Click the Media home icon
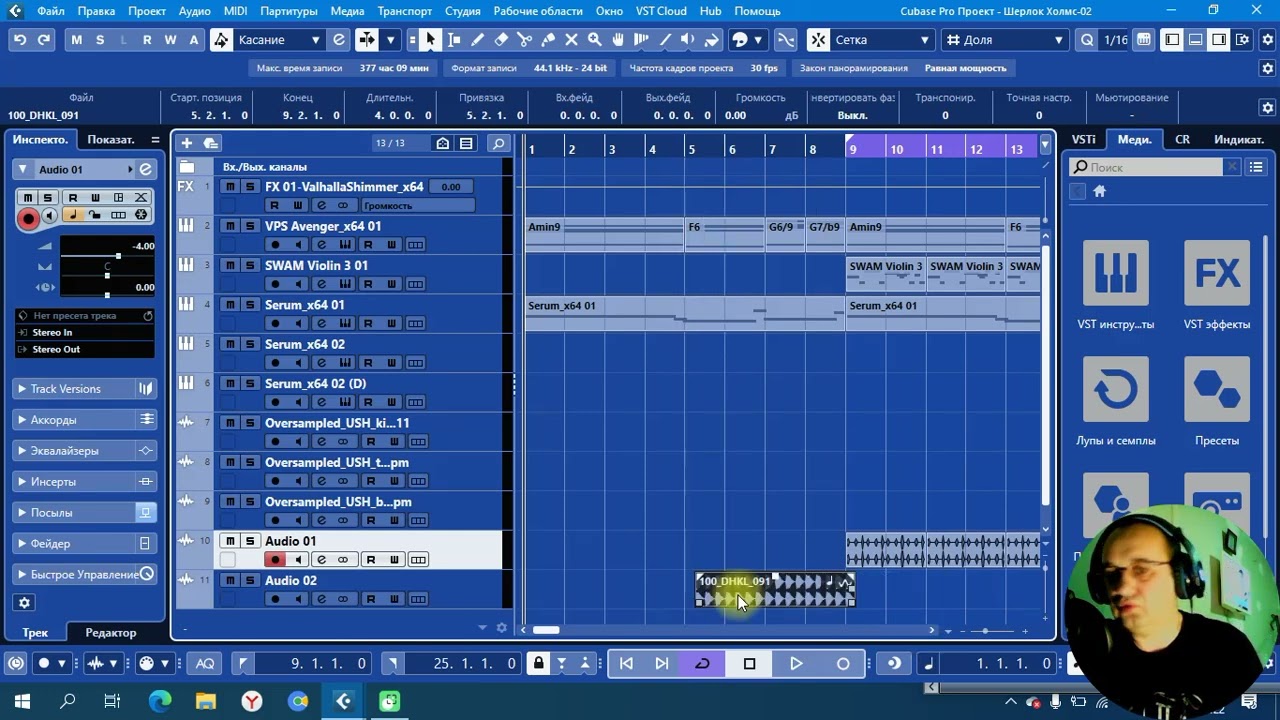This screenshot has height=720, width=1280. point(1099,191)
